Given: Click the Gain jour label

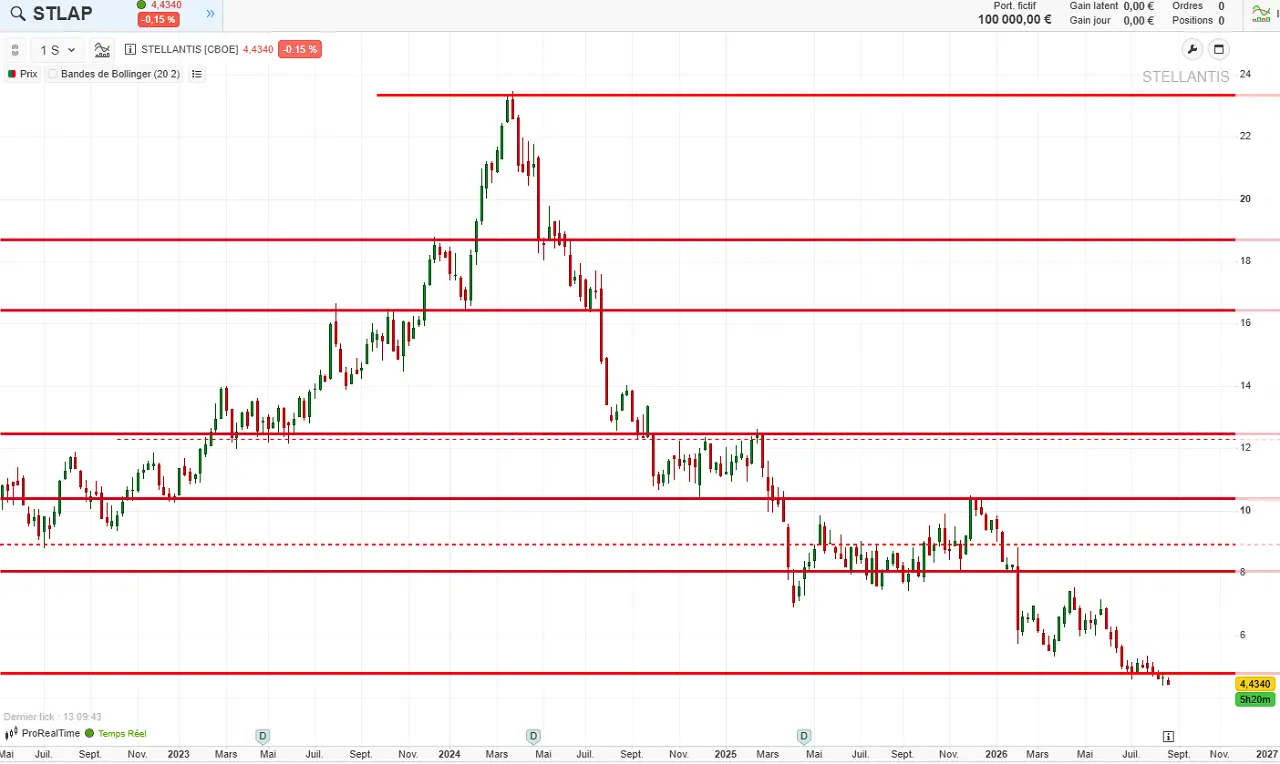Looking at the screenshot, I should [x=1090, y=20].
